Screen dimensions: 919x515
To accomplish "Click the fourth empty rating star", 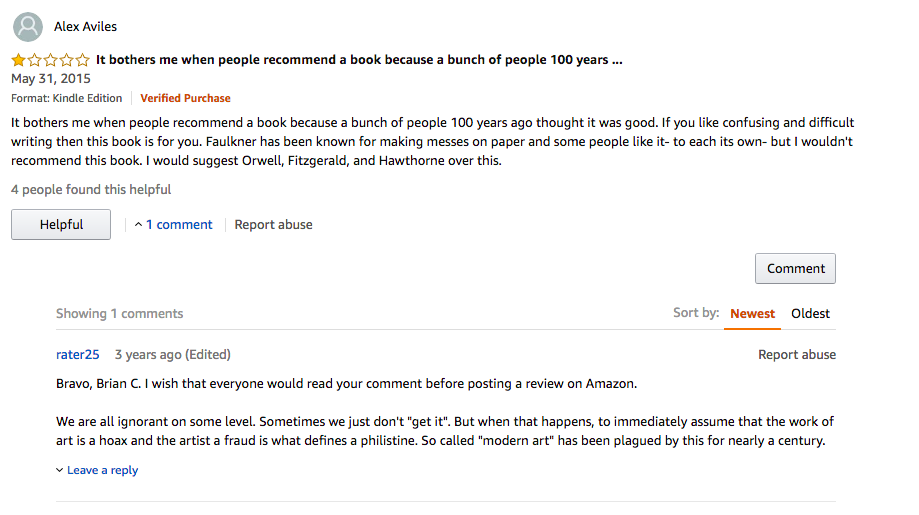I will [x=67, y=60].
